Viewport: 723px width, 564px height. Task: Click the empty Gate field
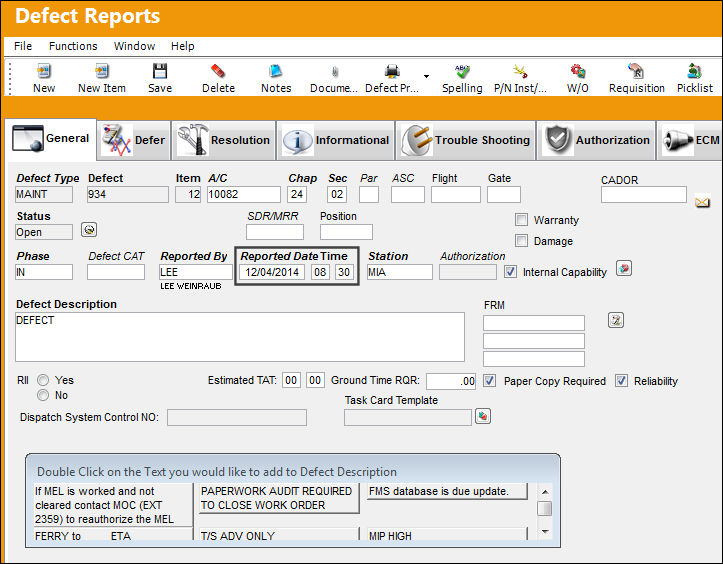click(504, 194)
